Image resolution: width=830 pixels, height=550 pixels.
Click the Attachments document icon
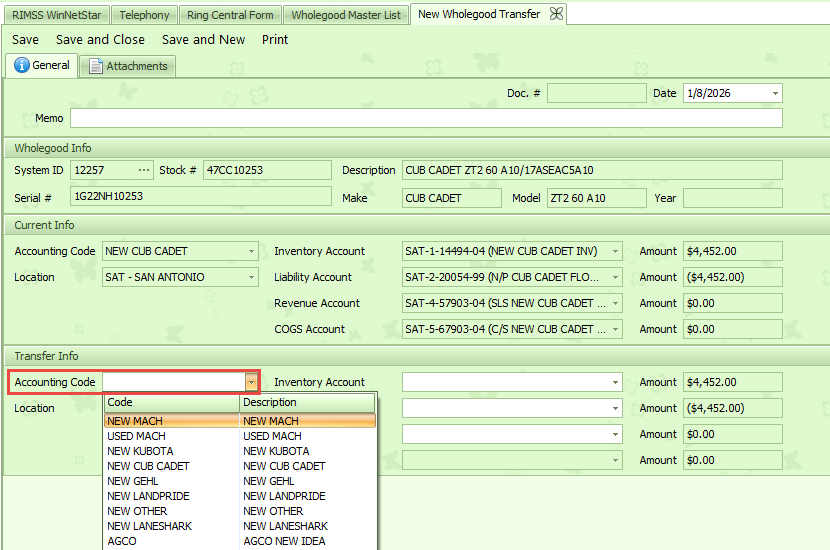pos(96,66)
